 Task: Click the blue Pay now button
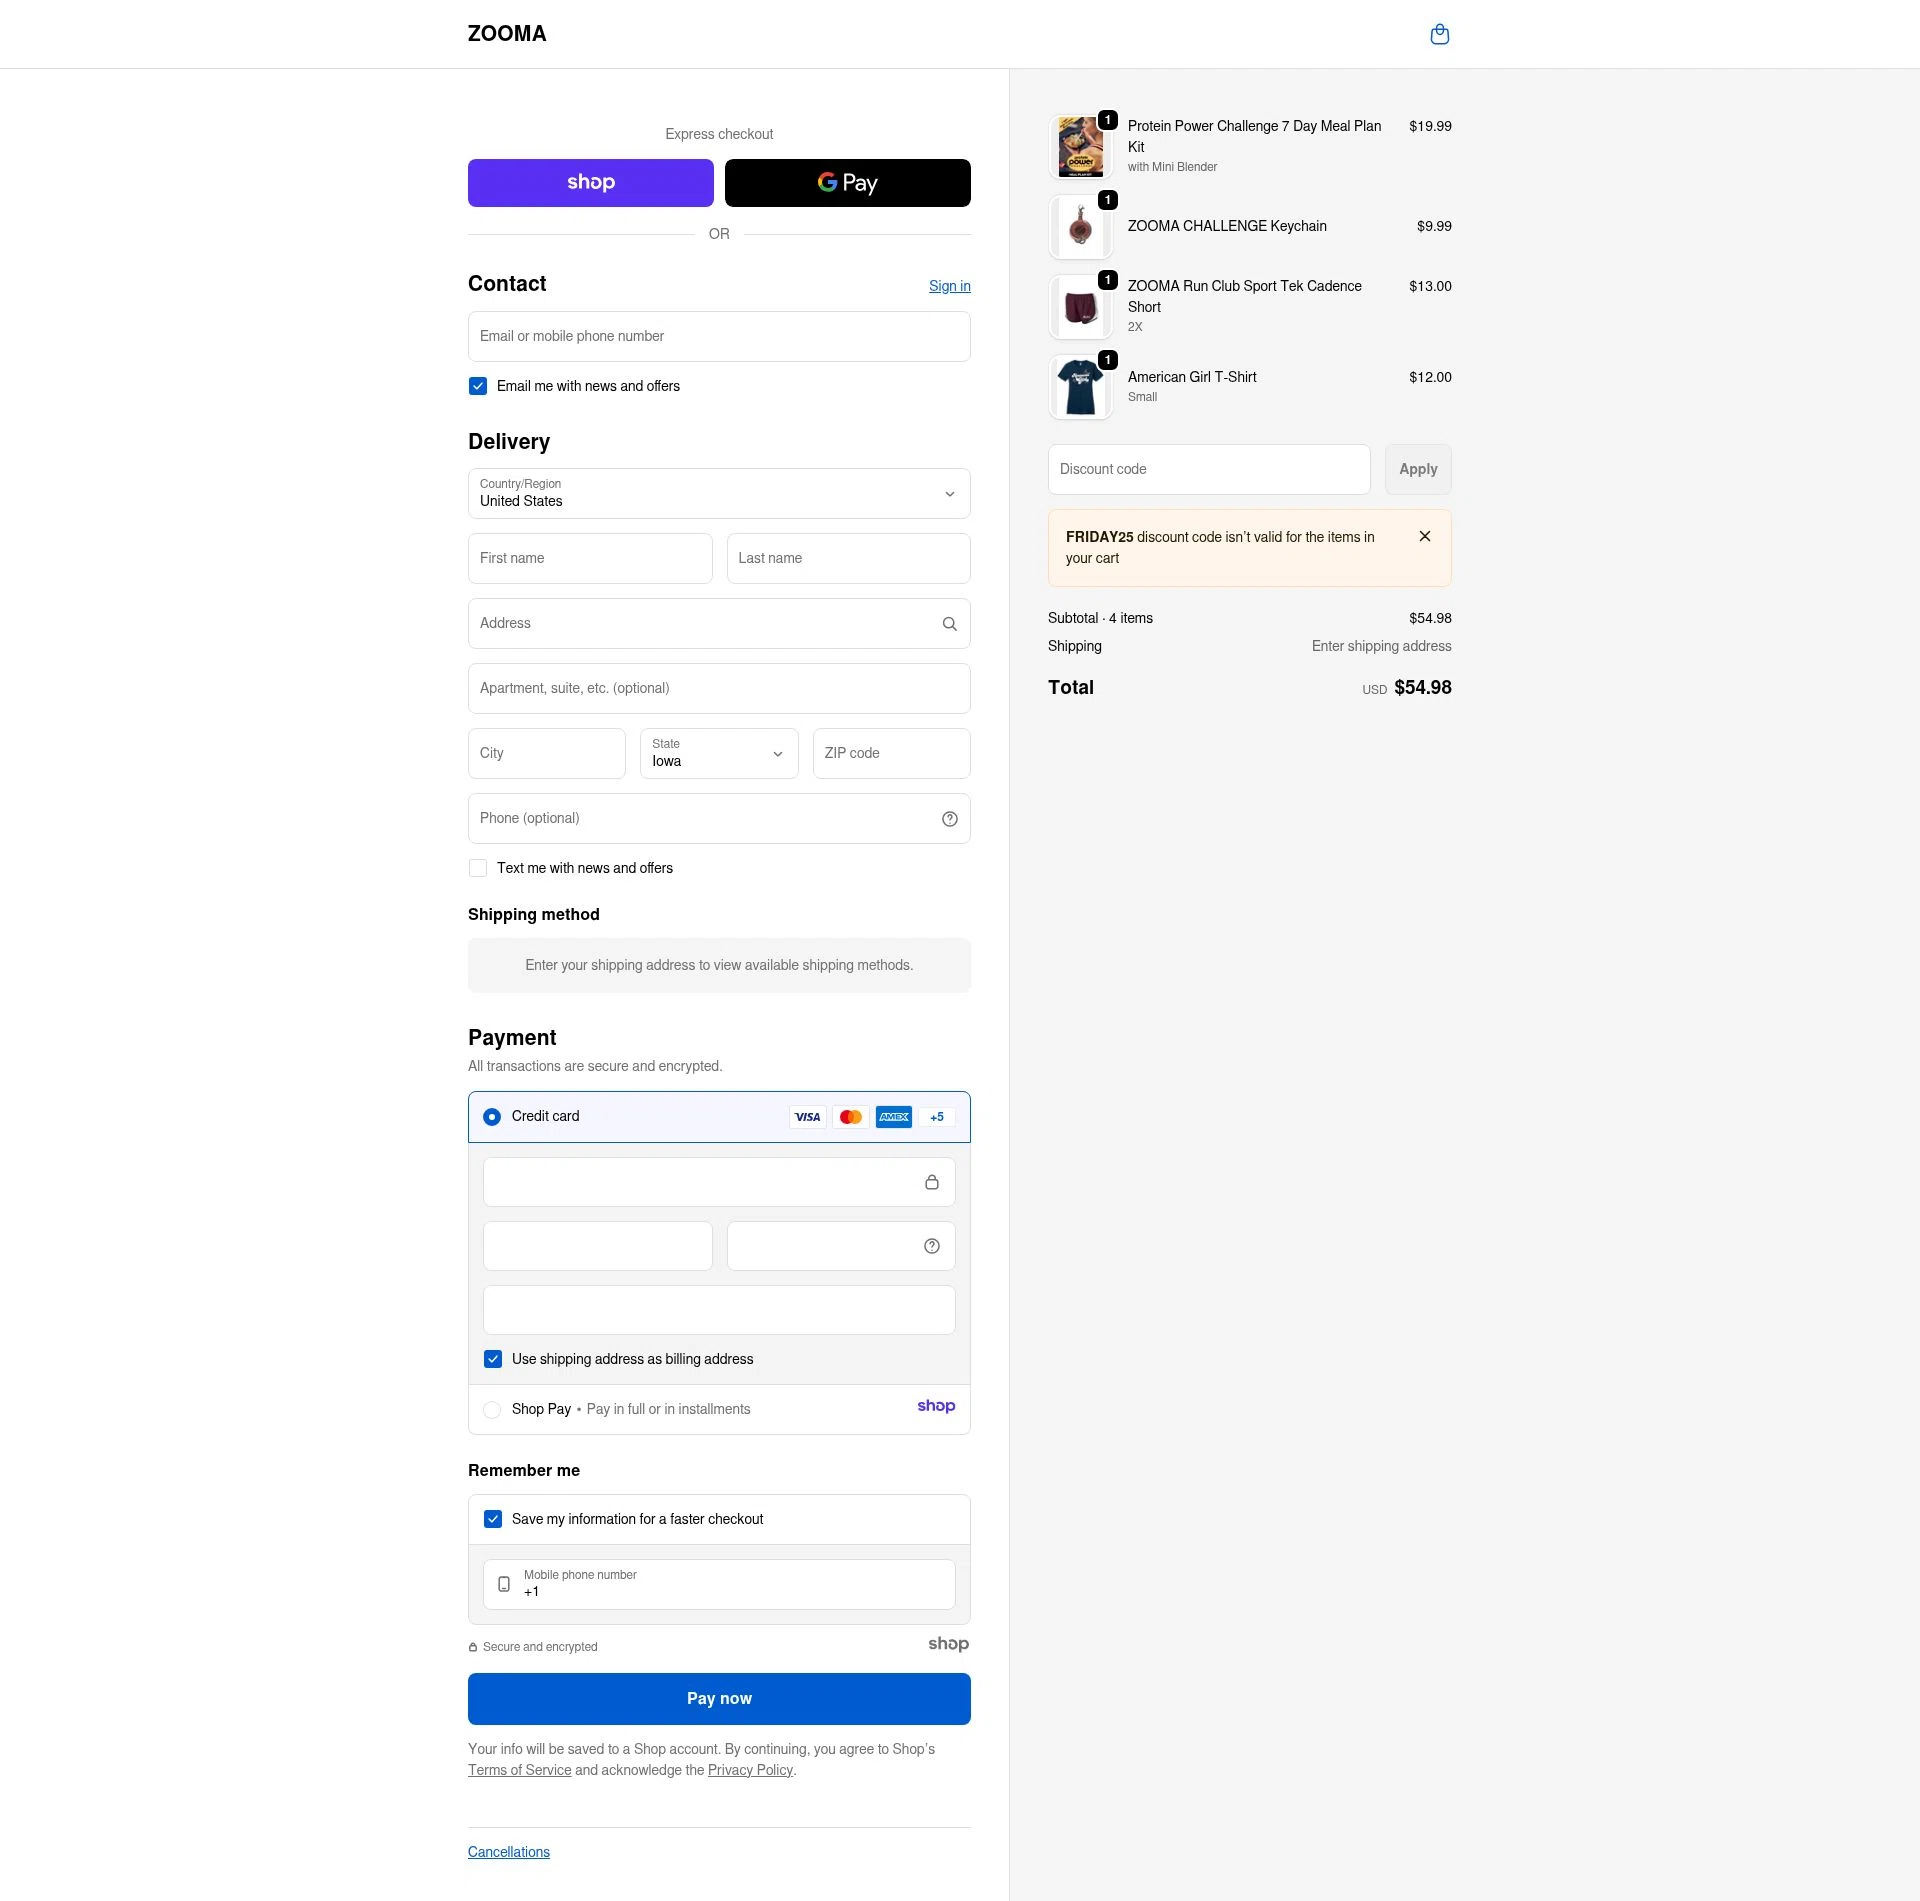coord(719,1698)
